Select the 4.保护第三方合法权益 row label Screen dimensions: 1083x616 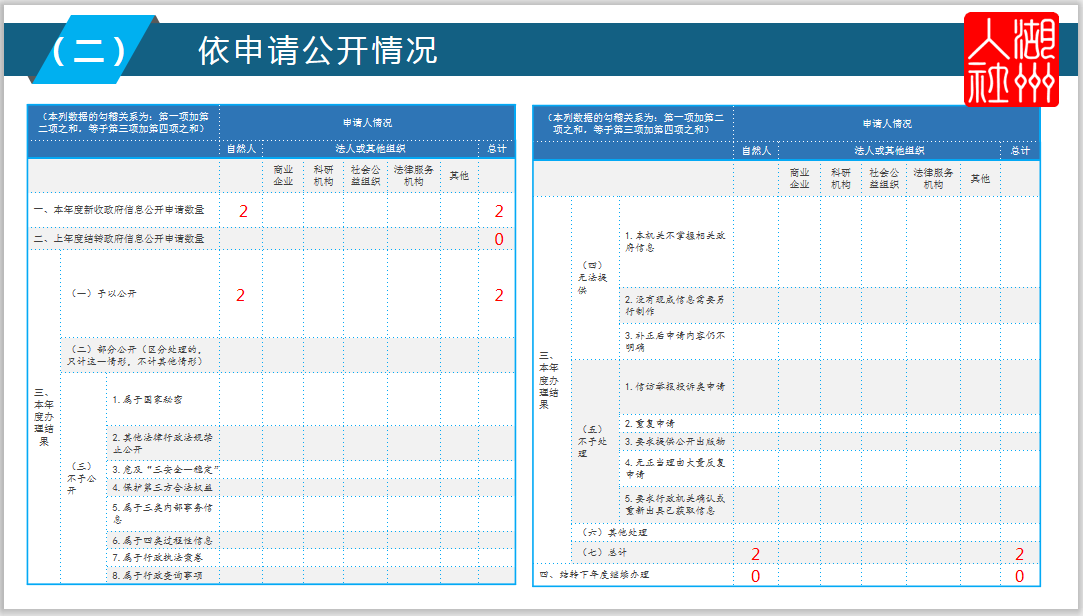[x=163, y=488]
